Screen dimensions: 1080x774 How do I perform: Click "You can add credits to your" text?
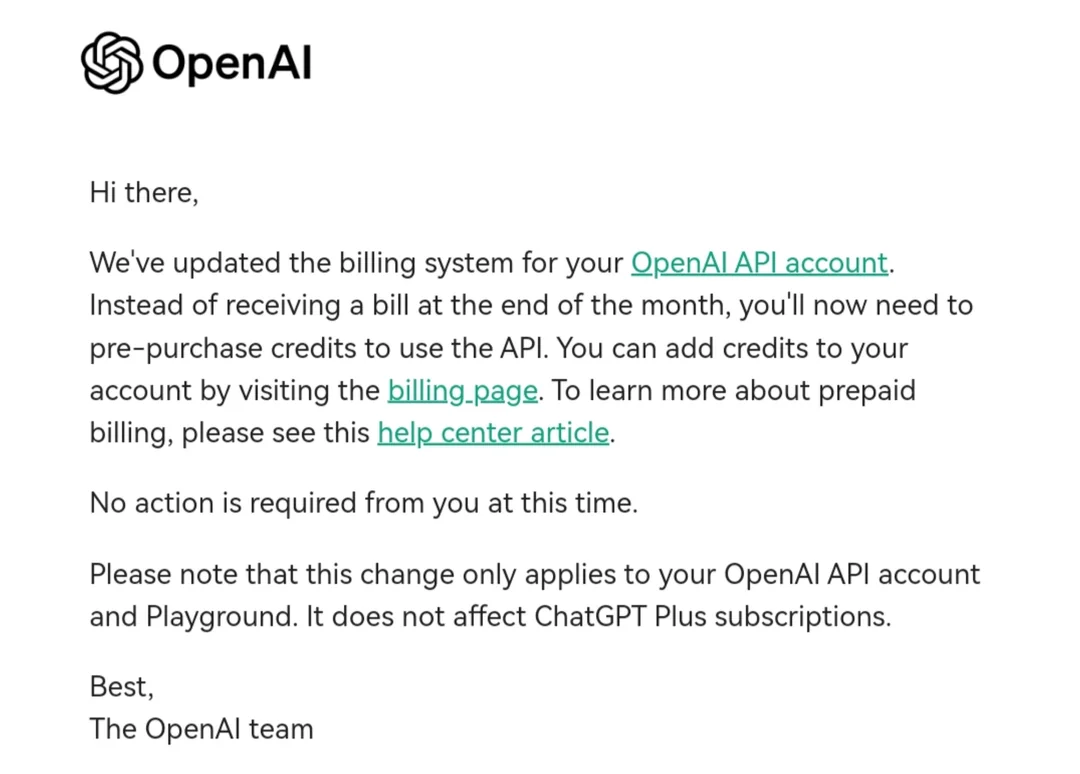[732, 348]
